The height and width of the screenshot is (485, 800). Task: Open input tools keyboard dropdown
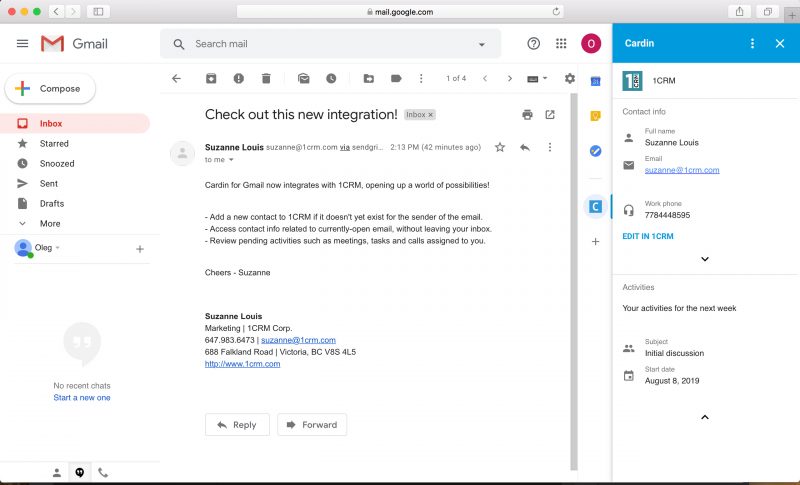(537, 79)
